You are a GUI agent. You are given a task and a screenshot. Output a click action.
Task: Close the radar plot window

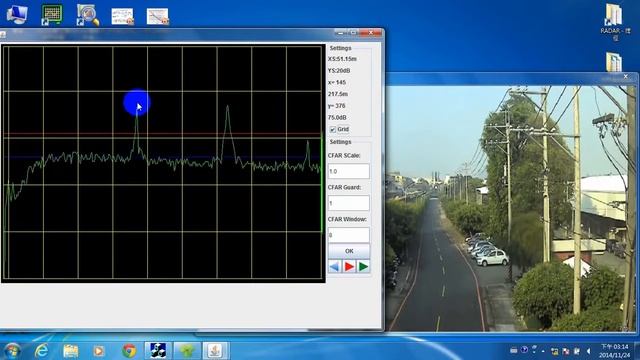371,33
